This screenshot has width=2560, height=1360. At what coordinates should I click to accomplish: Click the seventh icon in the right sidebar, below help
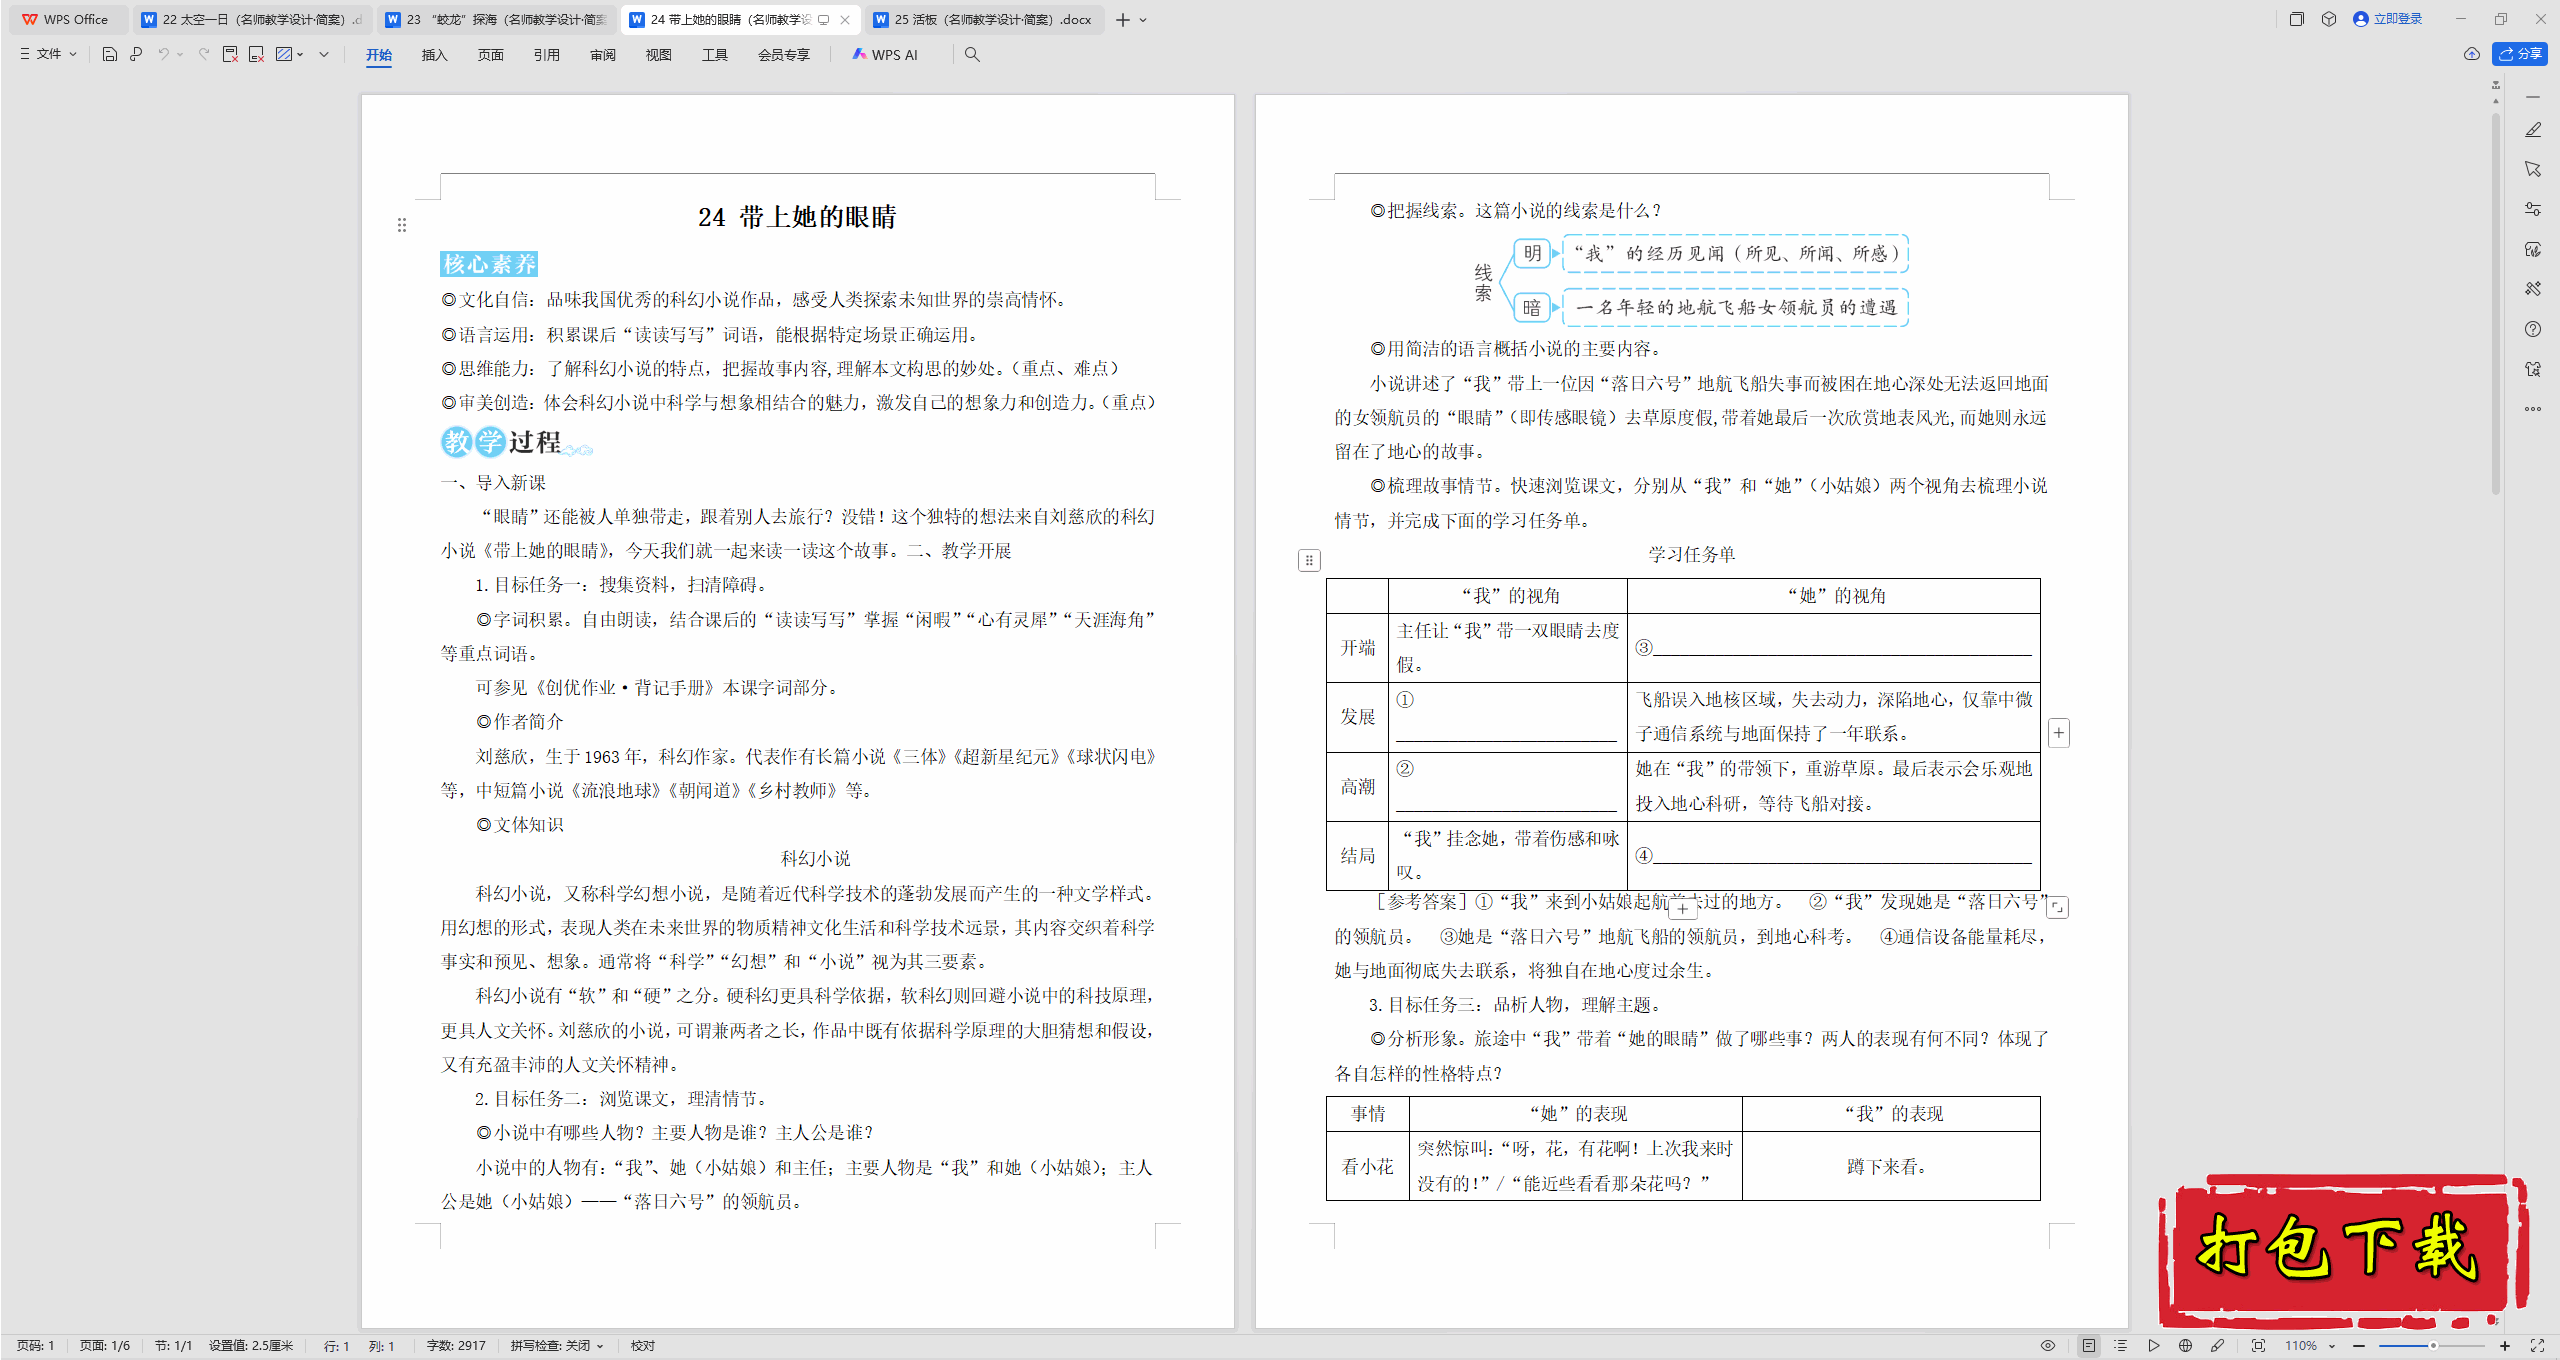[x=2533, y=369]
